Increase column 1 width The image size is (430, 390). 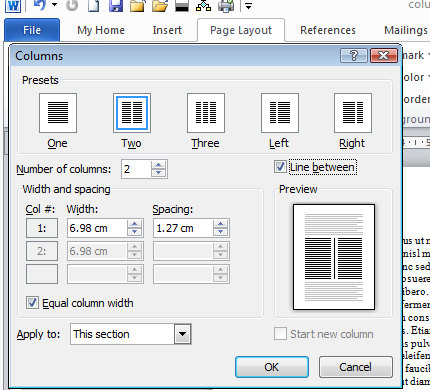(x=134, y=224)
